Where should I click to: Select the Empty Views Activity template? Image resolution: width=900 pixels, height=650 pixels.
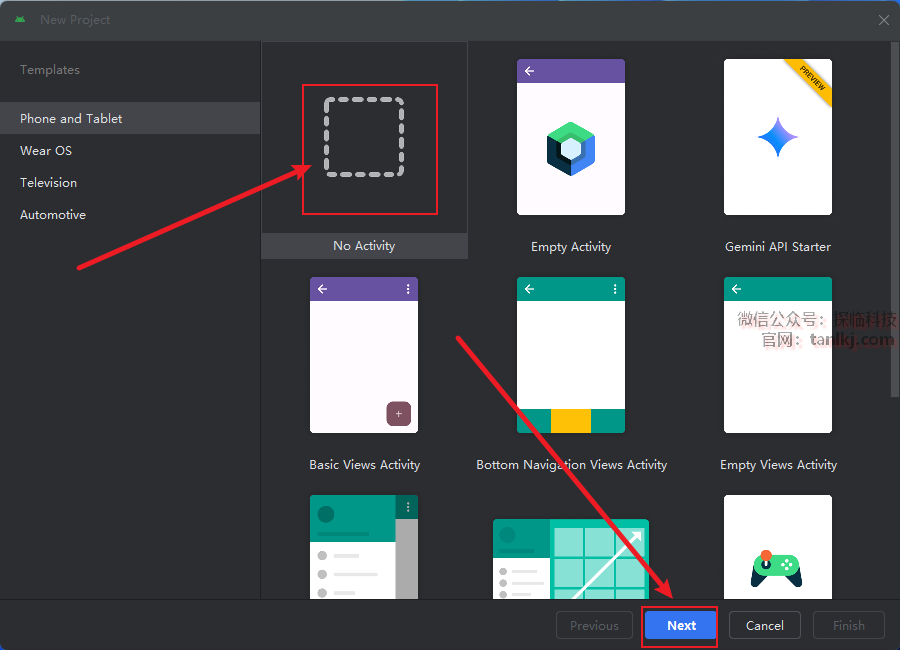pos(777,355)
